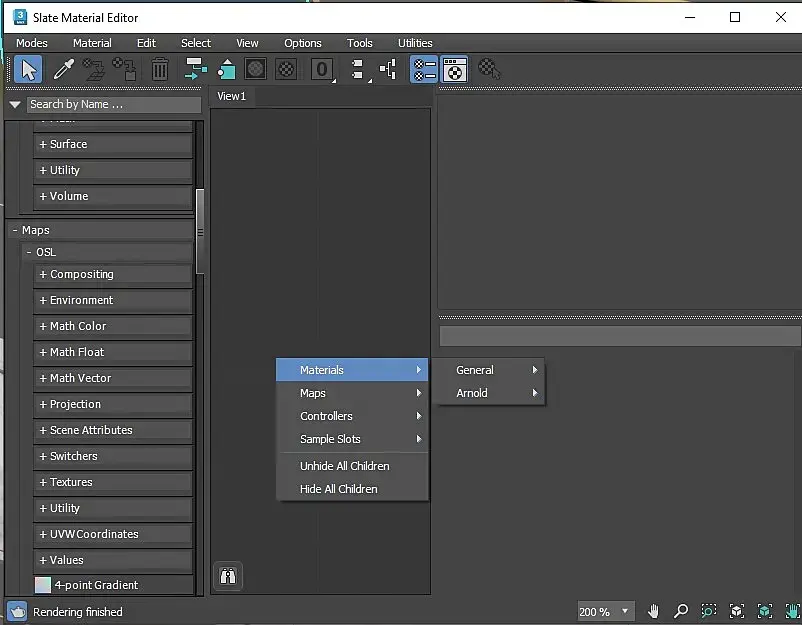Expand the Math Color category
802x625 pixels.
pyautogui.click(x=113, y=326)
